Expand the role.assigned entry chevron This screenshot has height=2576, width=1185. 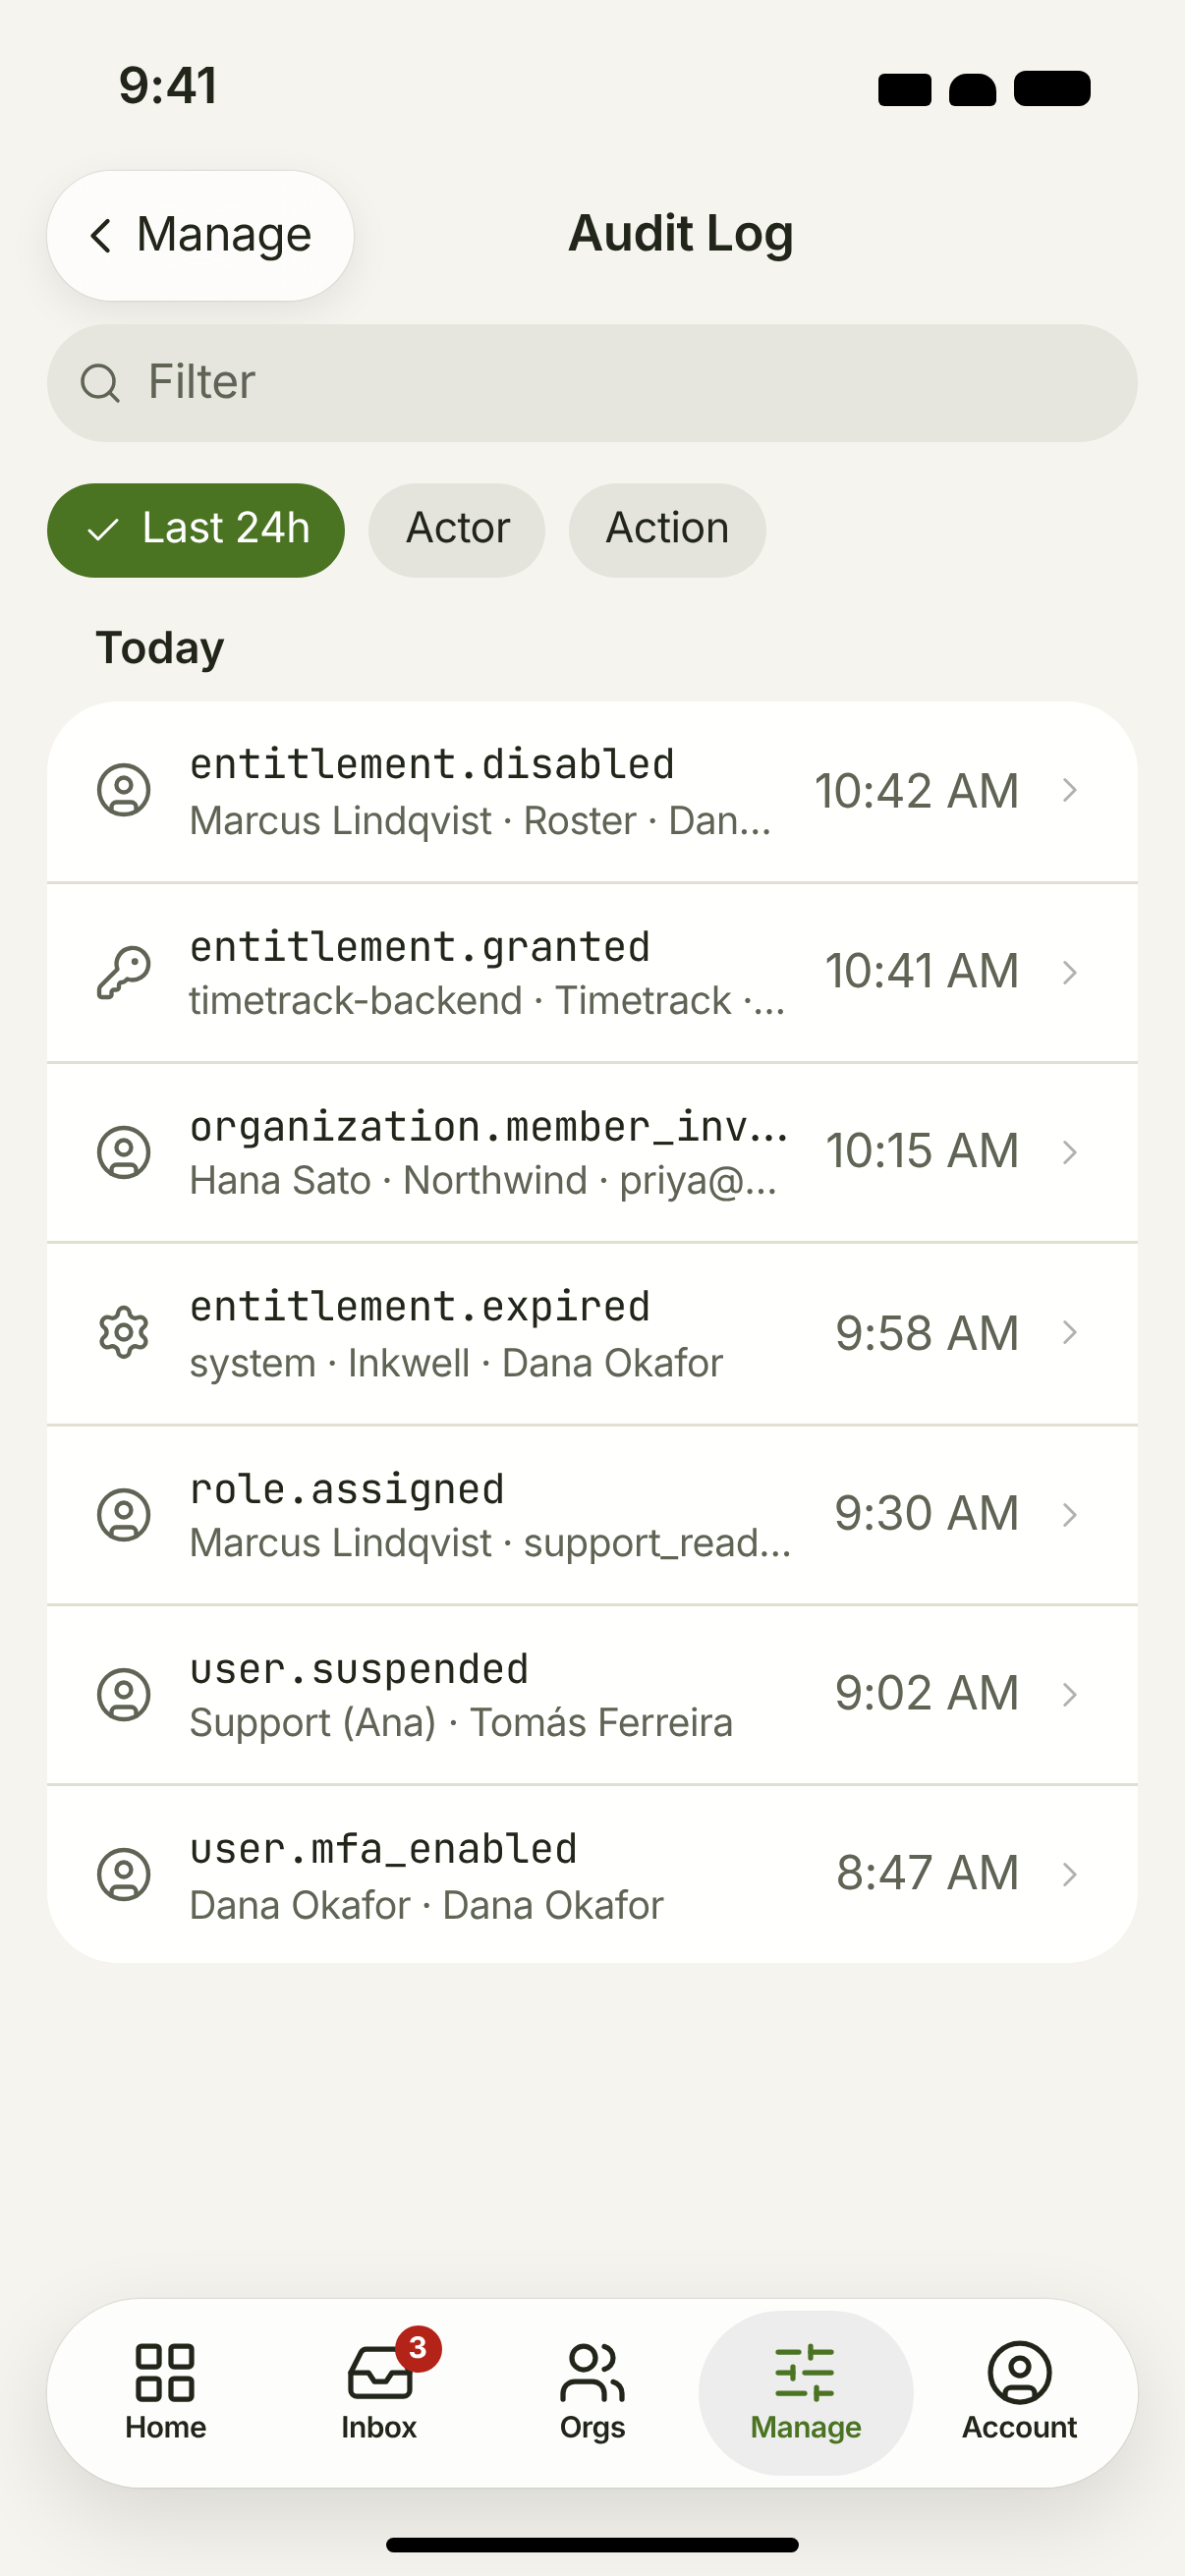pyautogui.click(x=1070, y=1514)
